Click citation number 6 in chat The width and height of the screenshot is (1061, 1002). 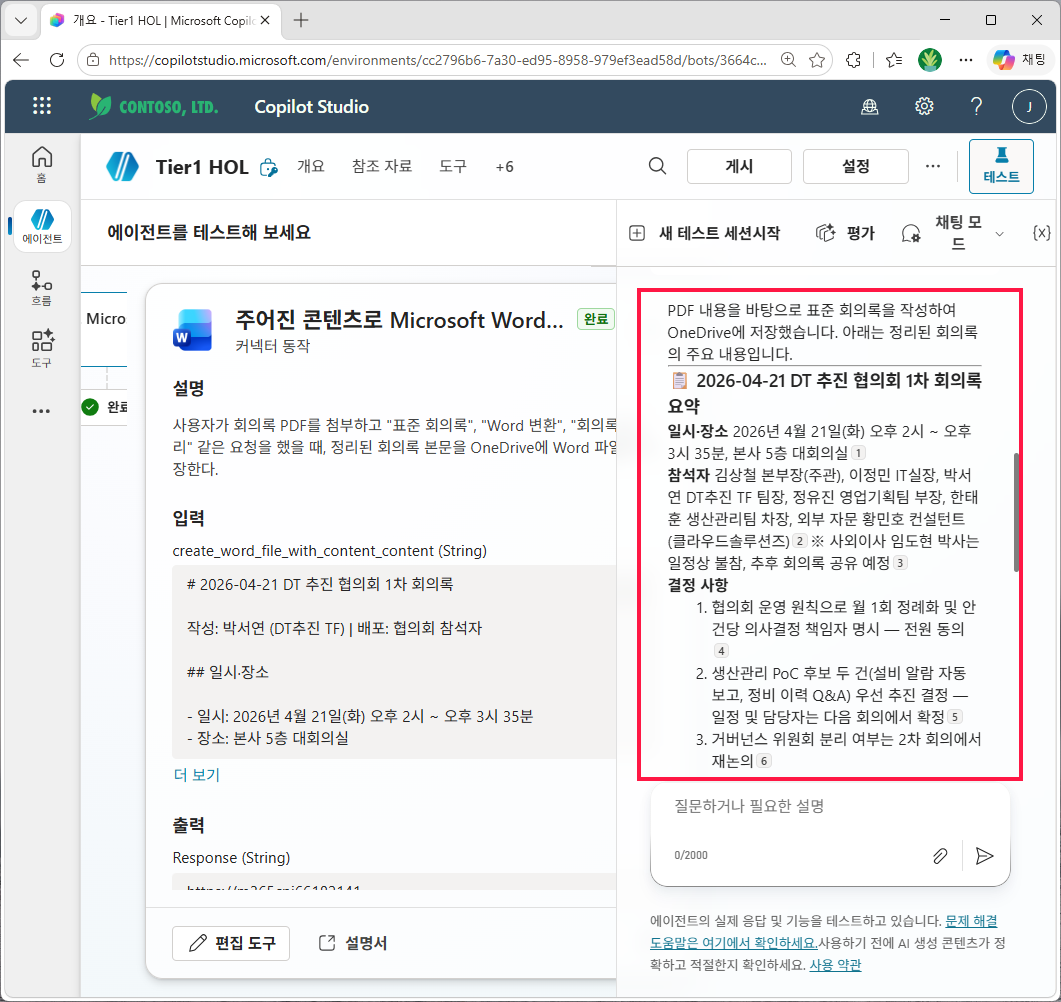click(x=764, y=761)
